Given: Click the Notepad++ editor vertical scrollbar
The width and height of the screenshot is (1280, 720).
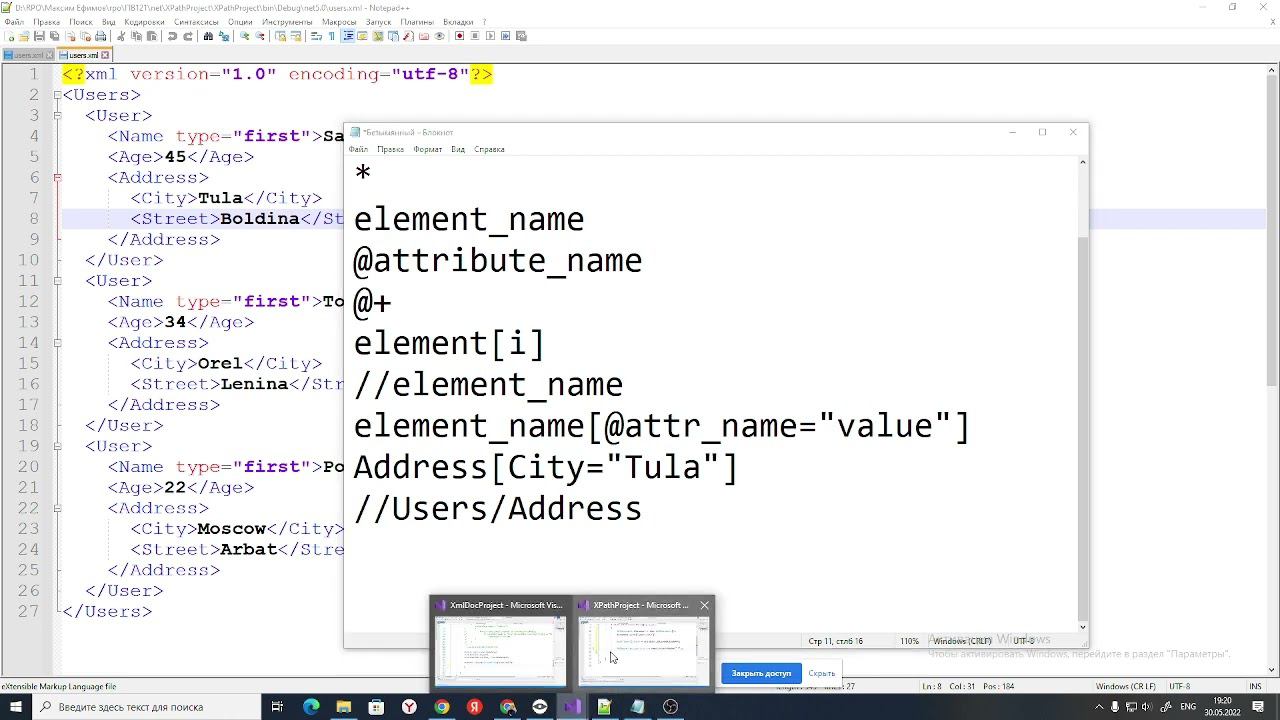Looking at the screenshot, I should [x=1273, y=372].
